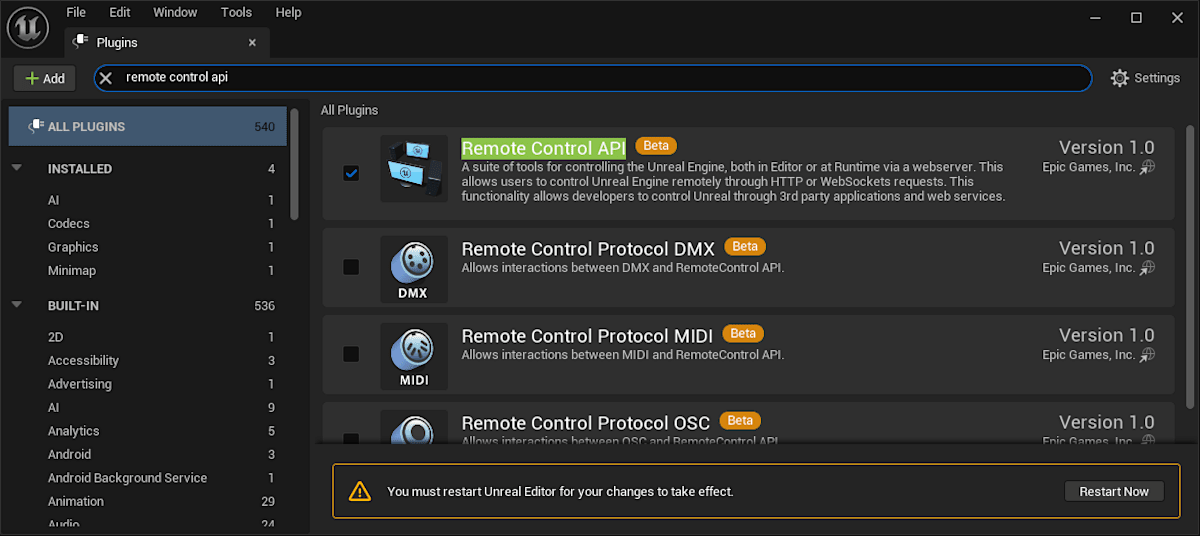Click the Remote Control Protocol OSC title
Image resolution: width=1200 pixels, height=536 pixels.
[x=587, y=422]
